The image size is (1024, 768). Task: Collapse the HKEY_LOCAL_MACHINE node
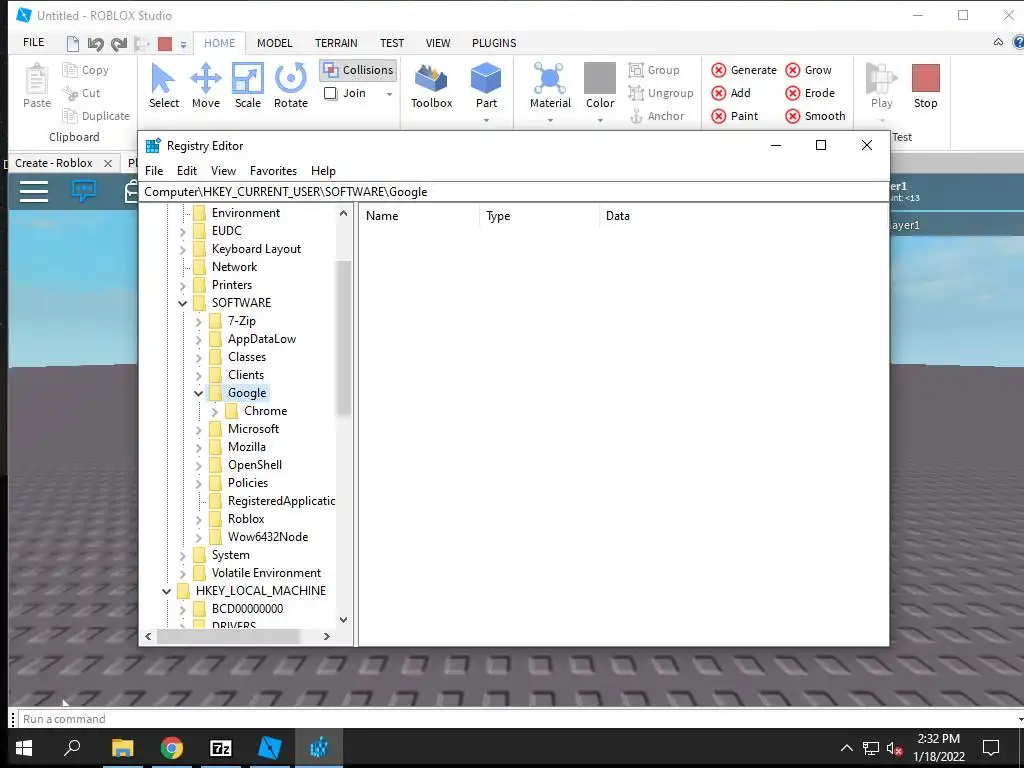pos(167,591)
